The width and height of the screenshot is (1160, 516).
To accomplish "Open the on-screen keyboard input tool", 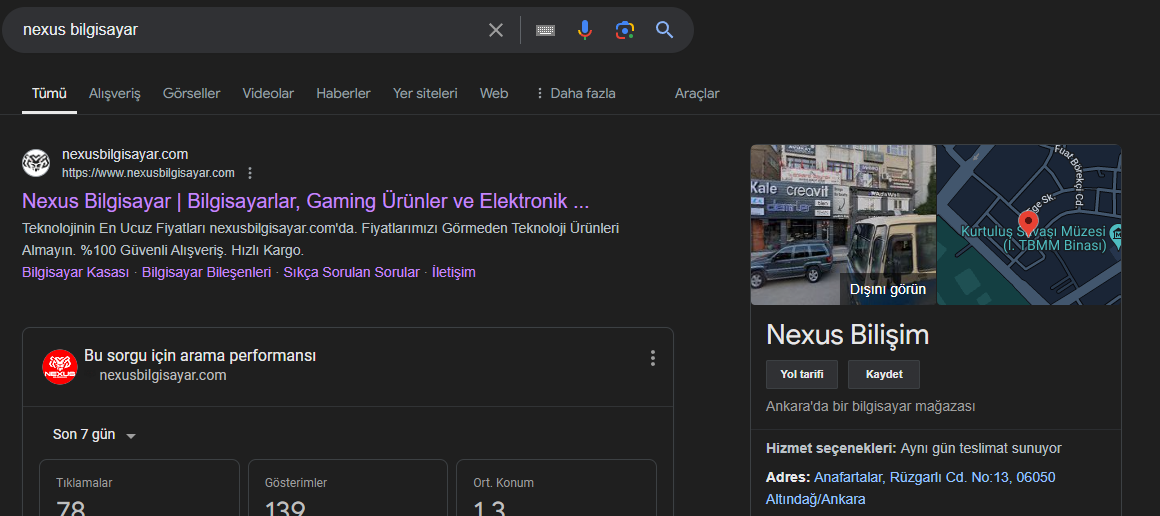I will point(545,30).
